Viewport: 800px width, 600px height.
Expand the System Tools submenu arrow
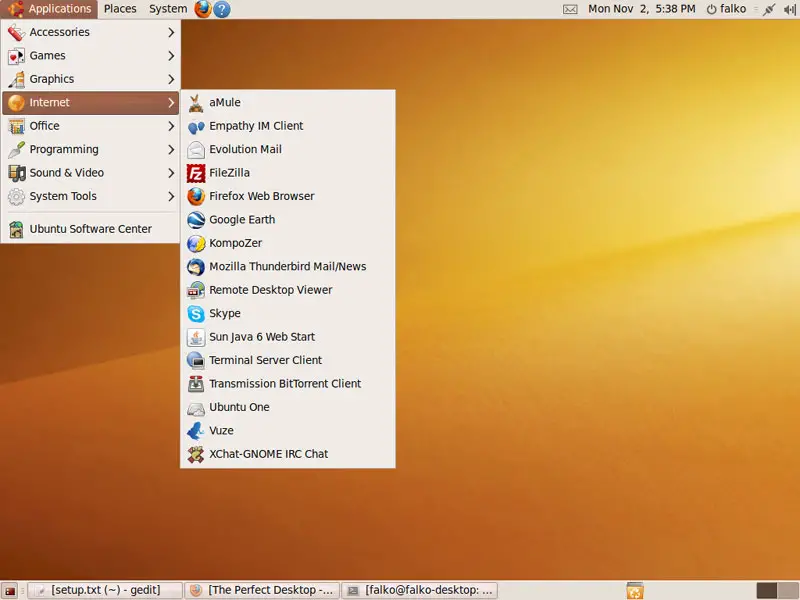171,196
